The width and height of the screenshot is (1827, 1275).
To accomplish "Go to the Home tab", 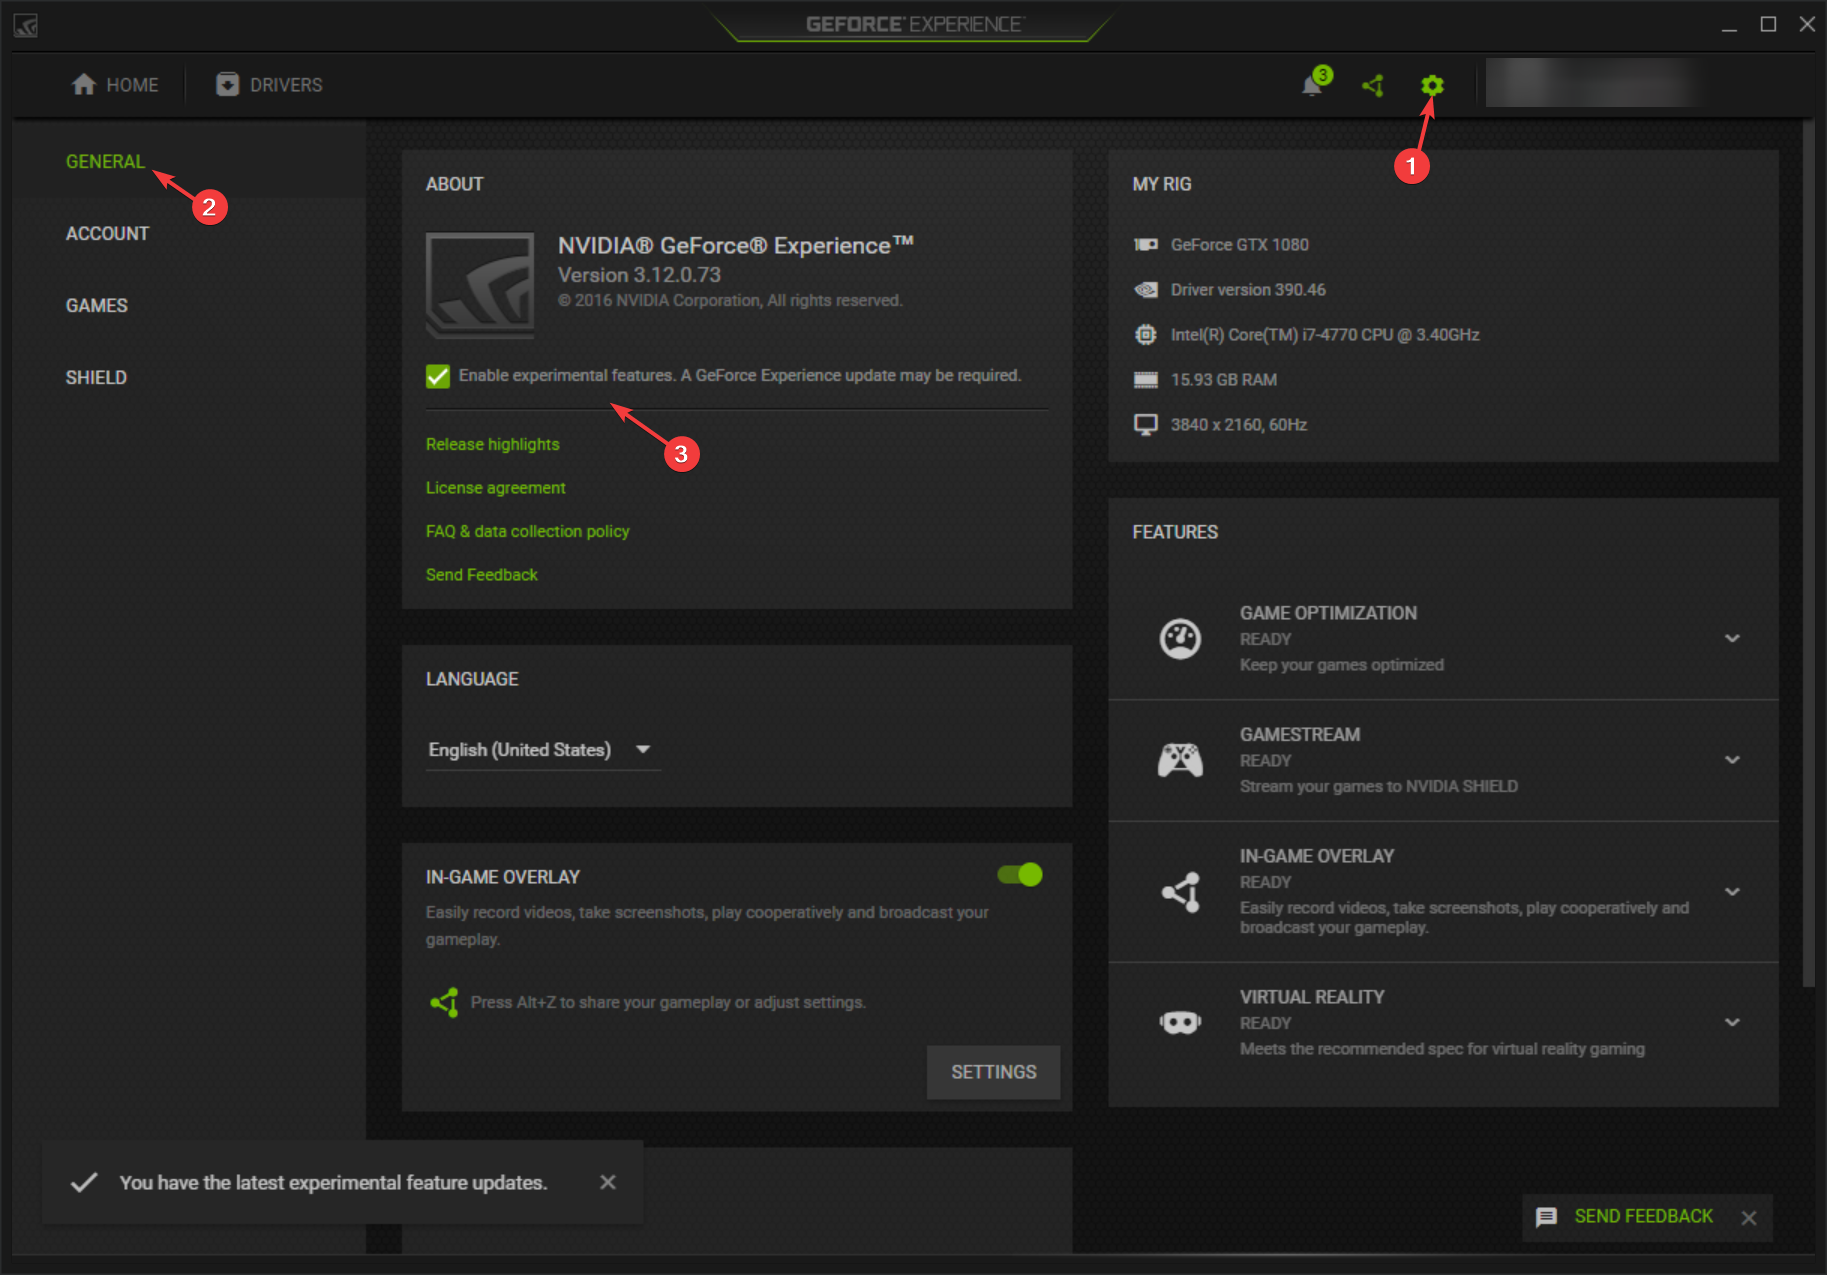I will 115,85.
